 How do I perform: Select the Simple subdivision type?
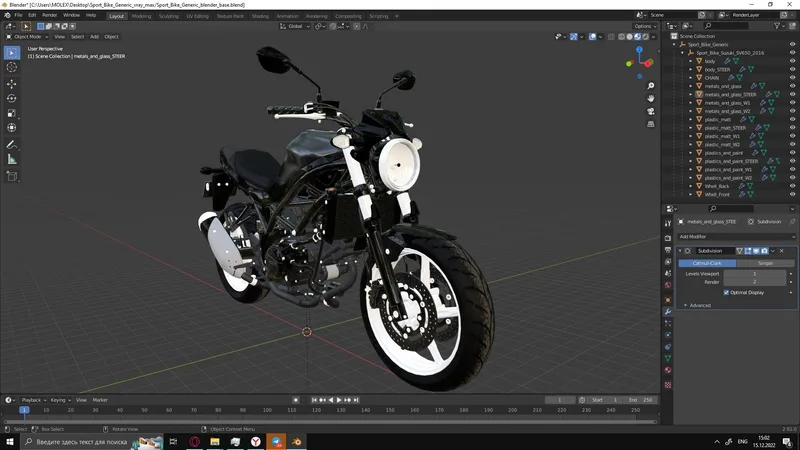pyautogui.click(x=765, y=263)
